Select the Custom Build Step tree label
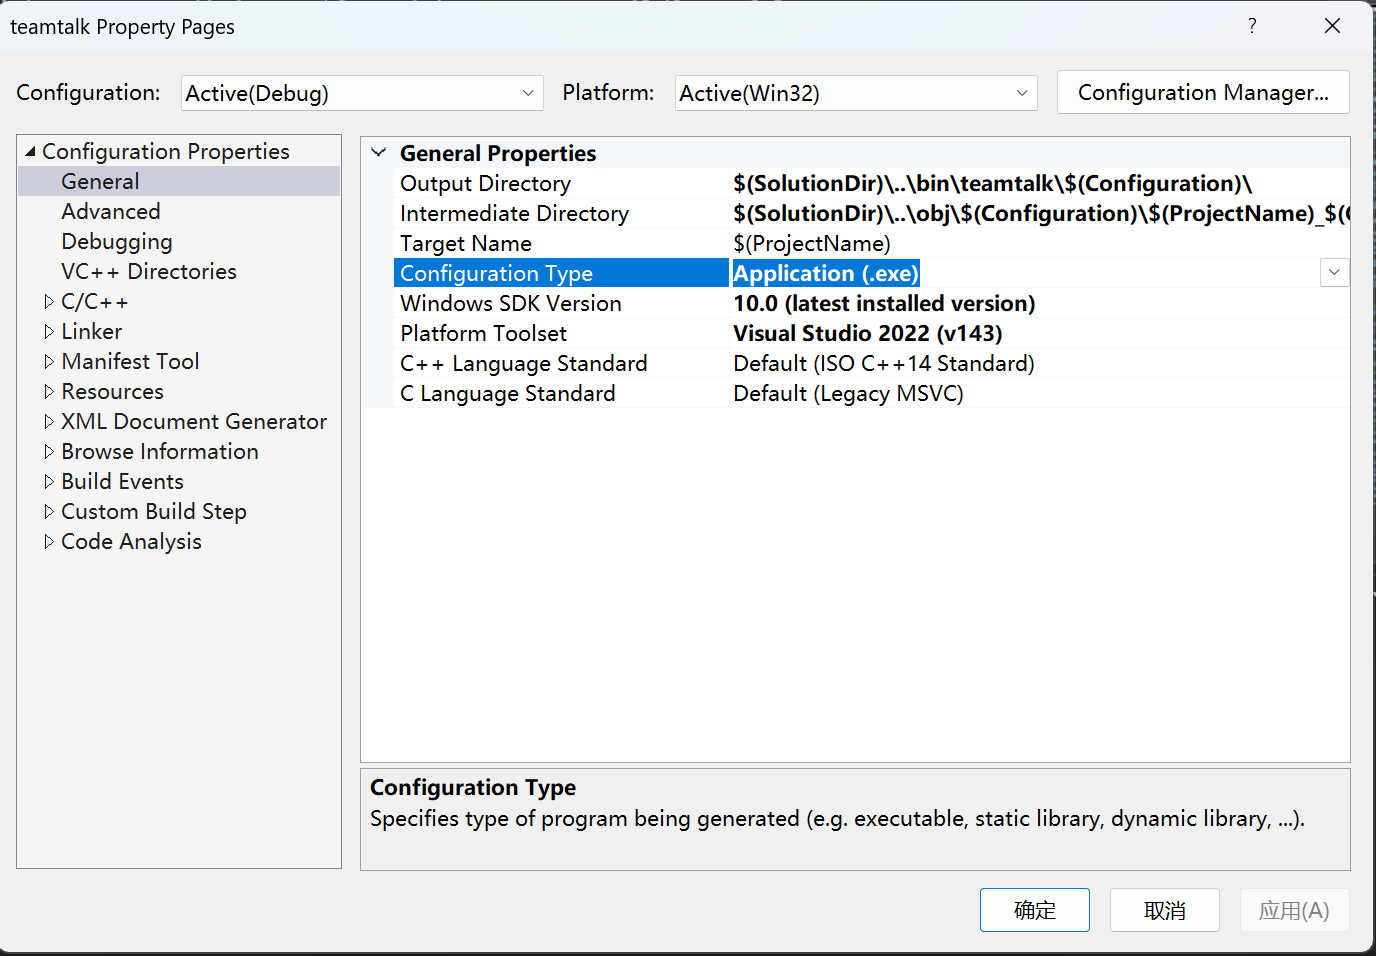The width and height of the screenshot is (1376, 956). click(154, 511)
